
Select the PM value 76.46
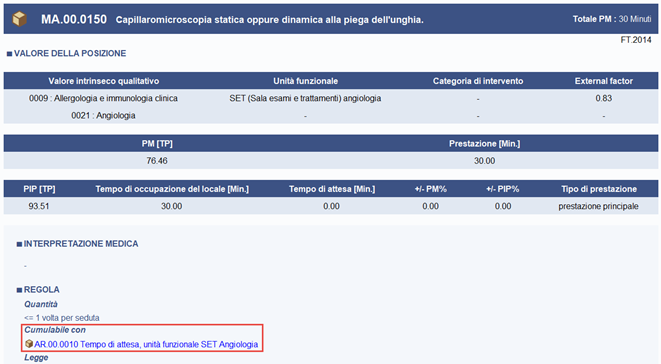157,161
